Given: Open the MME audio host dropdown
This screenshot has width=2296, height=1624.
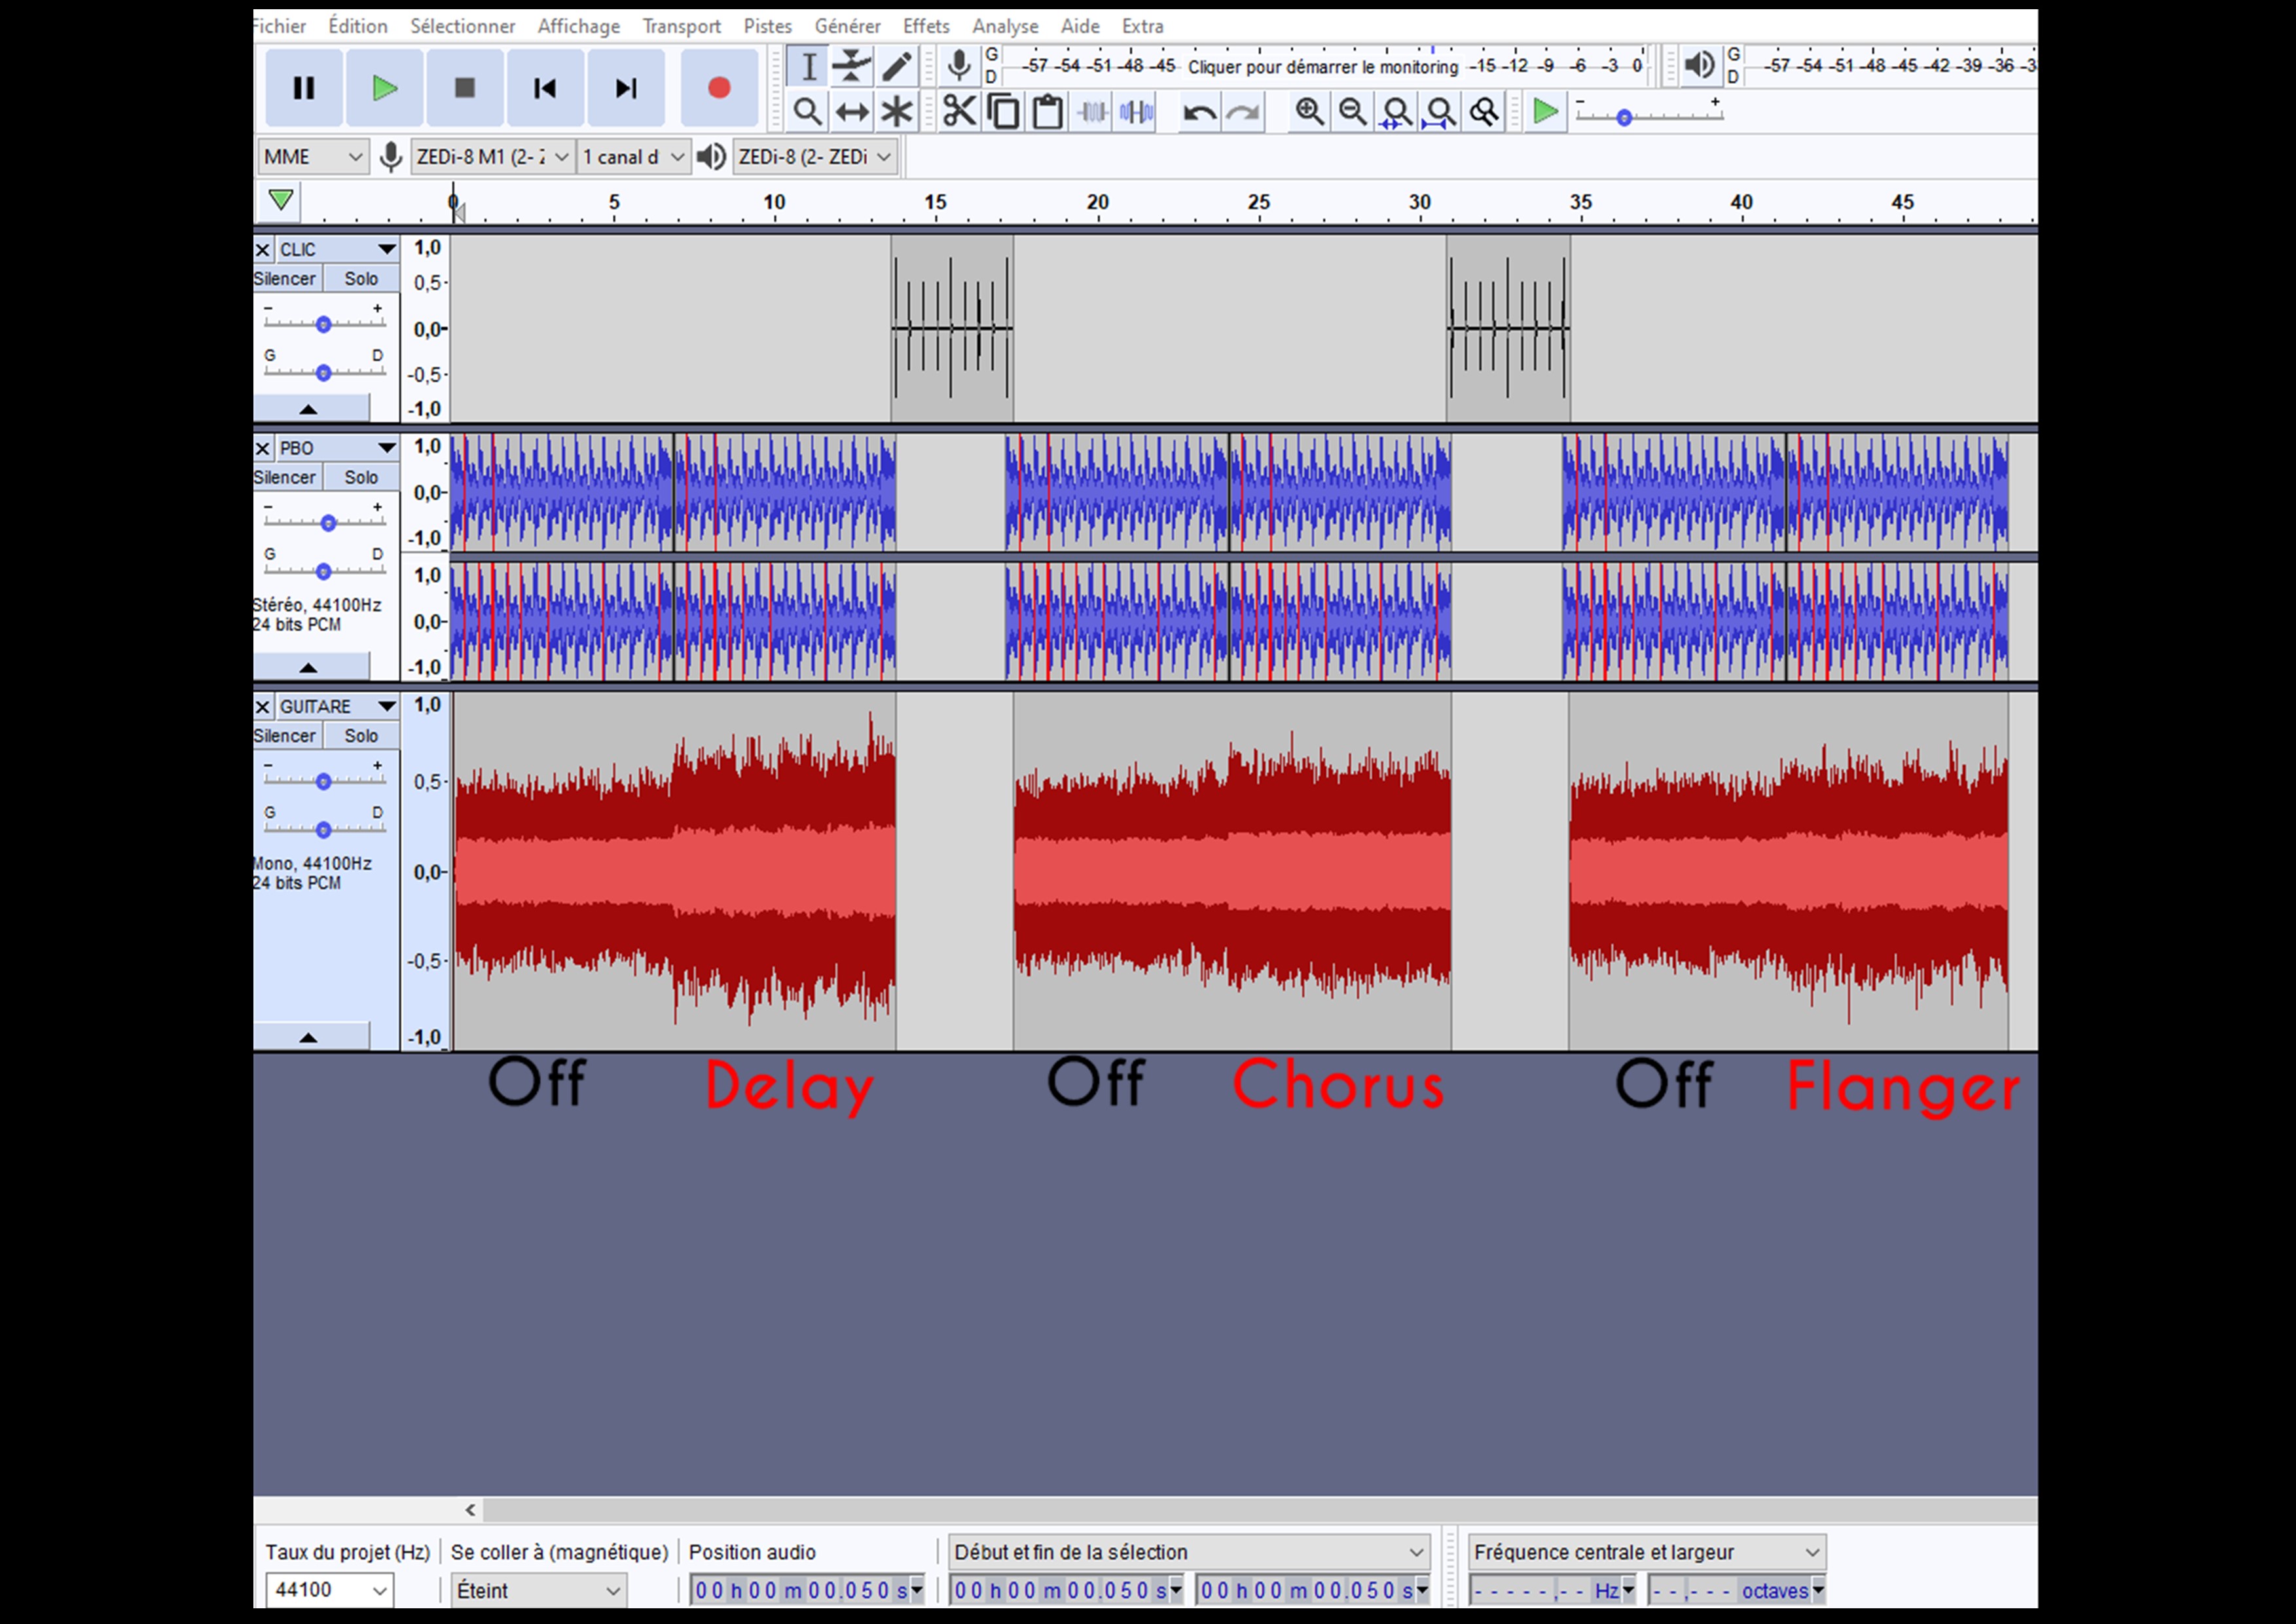Looking at the screenshot, I should click(313, 157).
